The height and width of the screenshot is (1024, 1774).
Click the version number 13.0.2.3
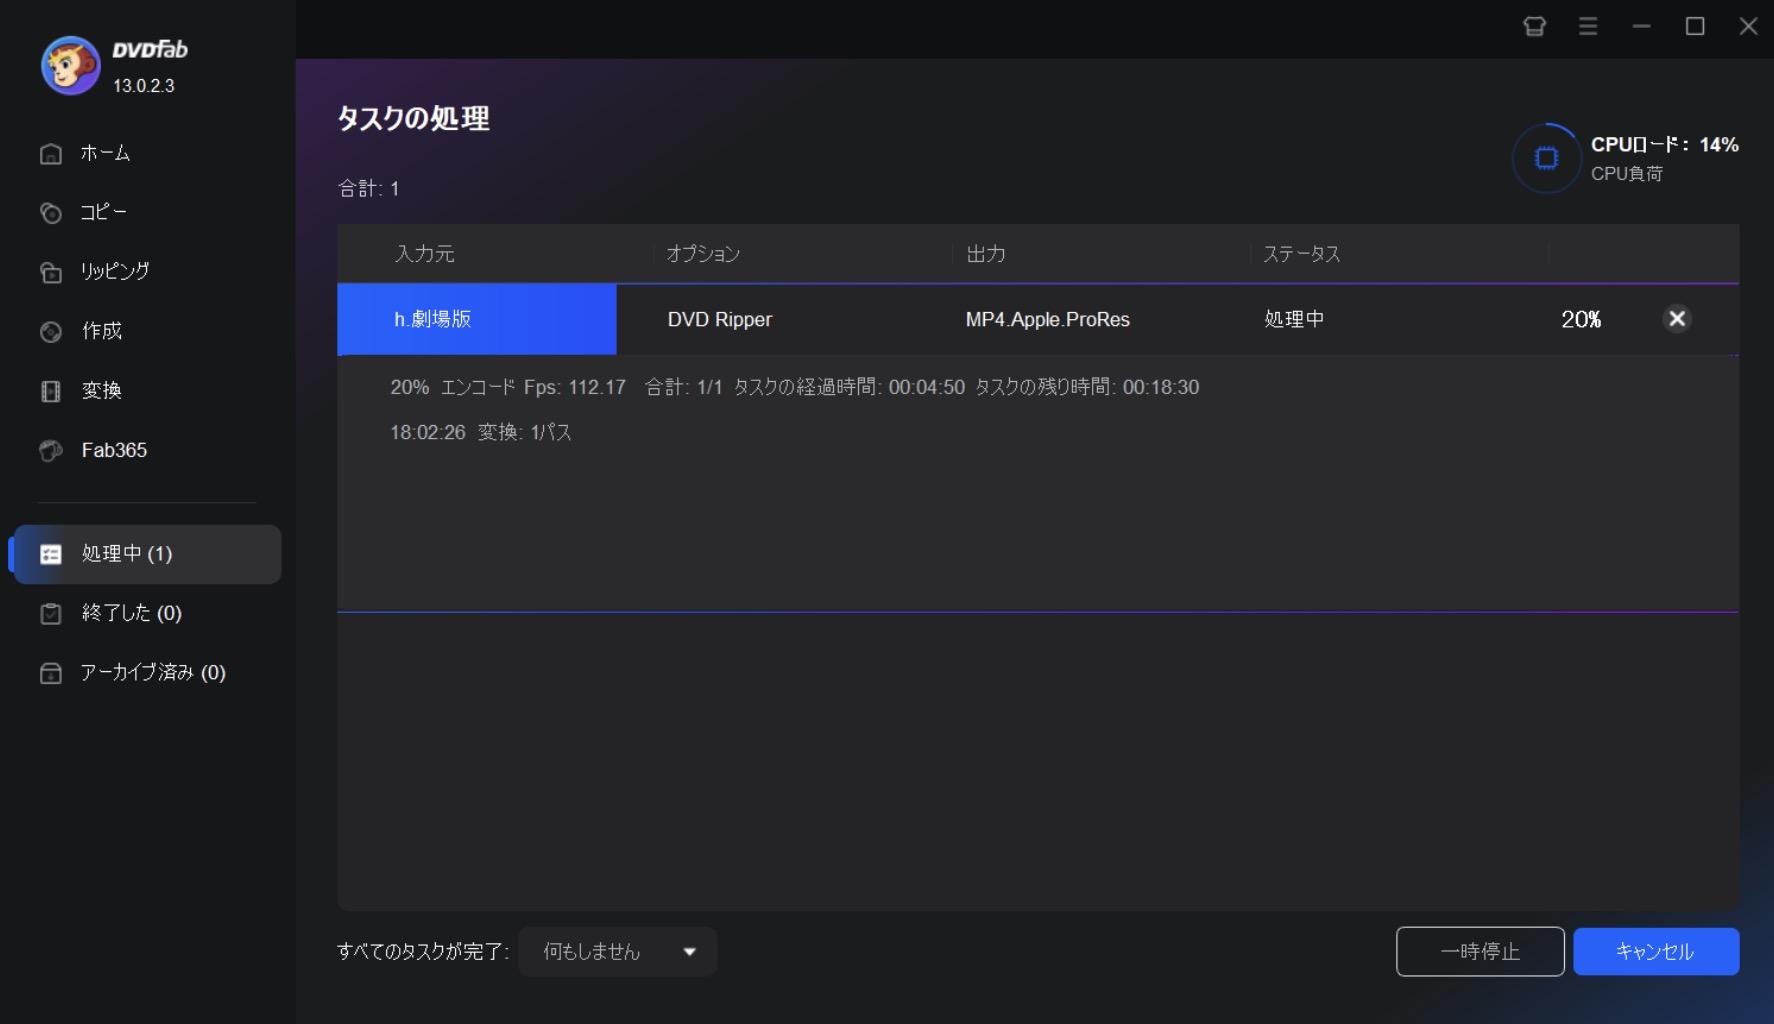click(x=144, y=86)
